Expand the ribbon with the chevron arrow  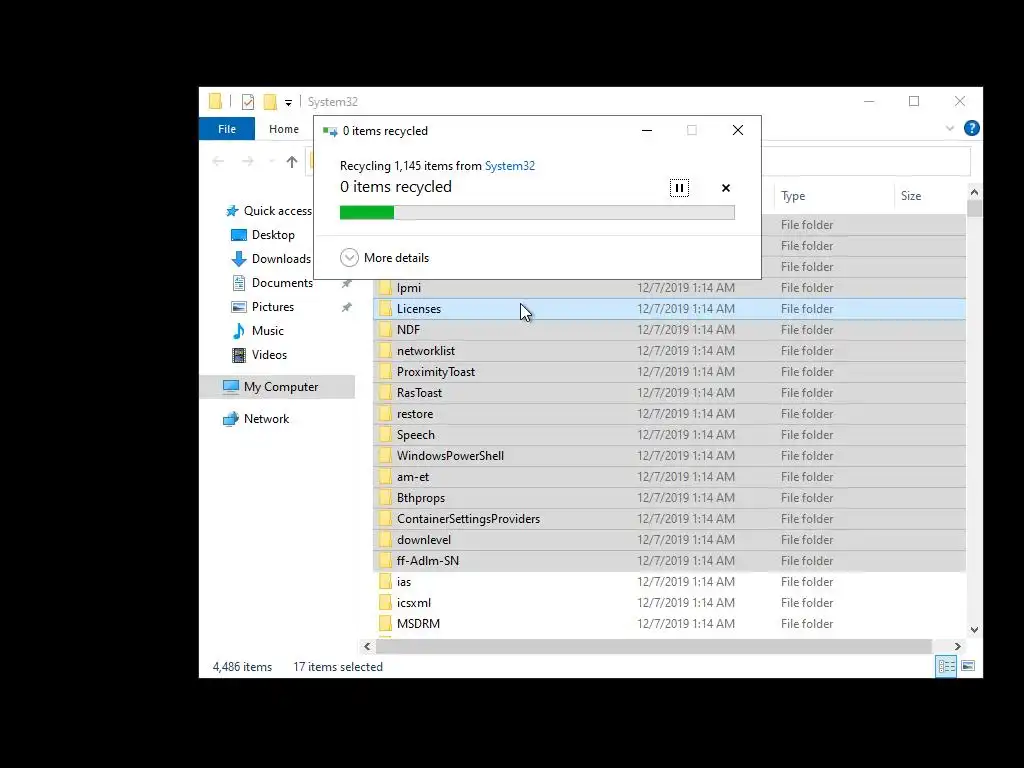click(950, 129)
